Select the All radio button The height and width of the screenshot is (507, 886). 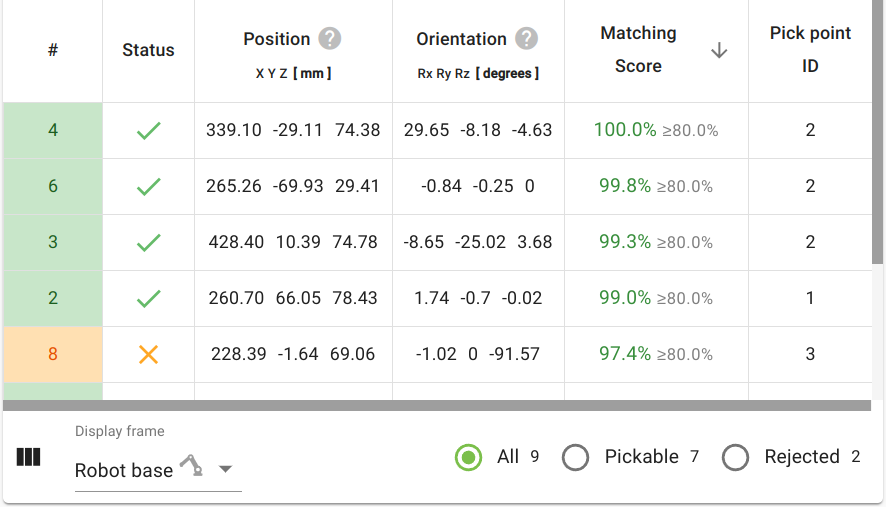468,457
